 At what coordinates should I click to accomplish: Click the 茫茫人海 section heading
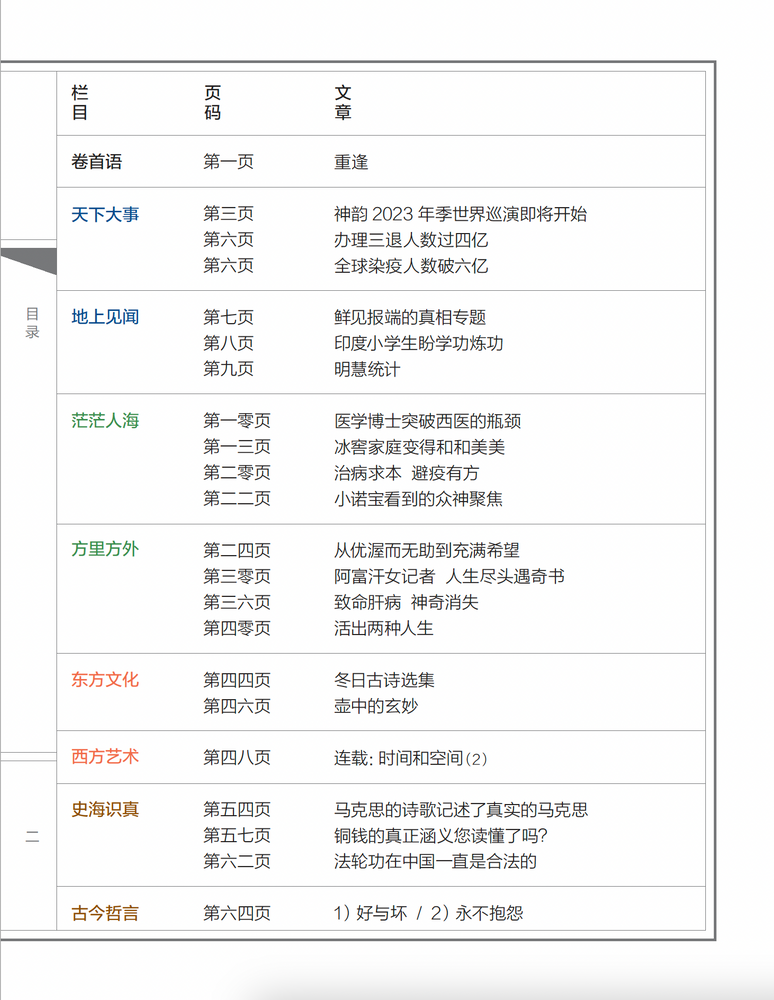[105, 420]
